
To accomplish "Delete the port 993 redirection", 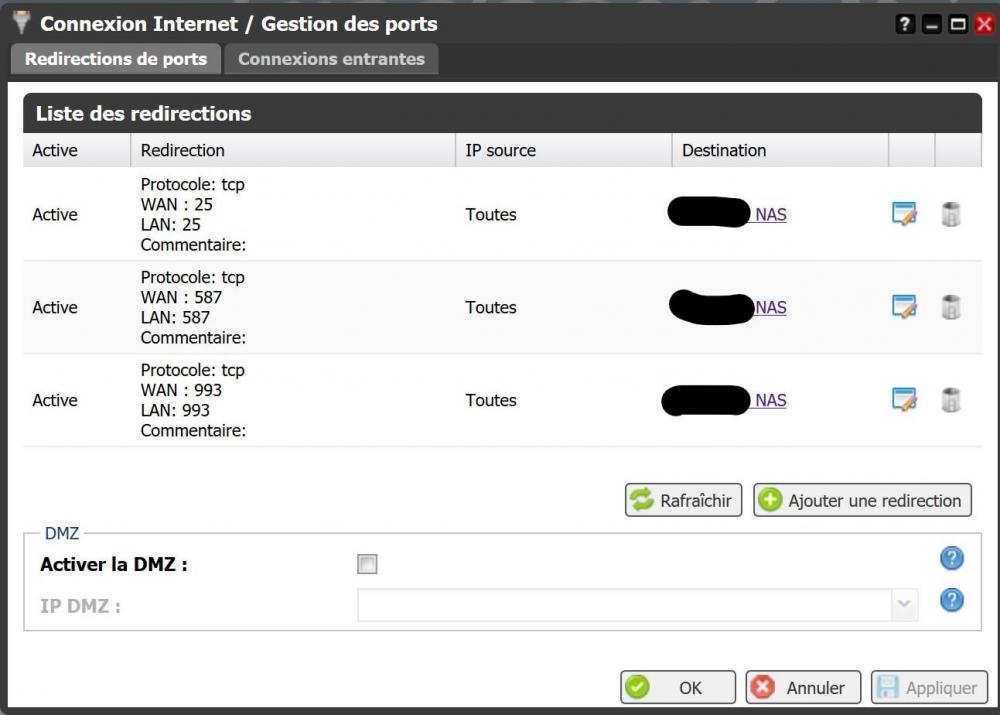I will click(951, 400).
